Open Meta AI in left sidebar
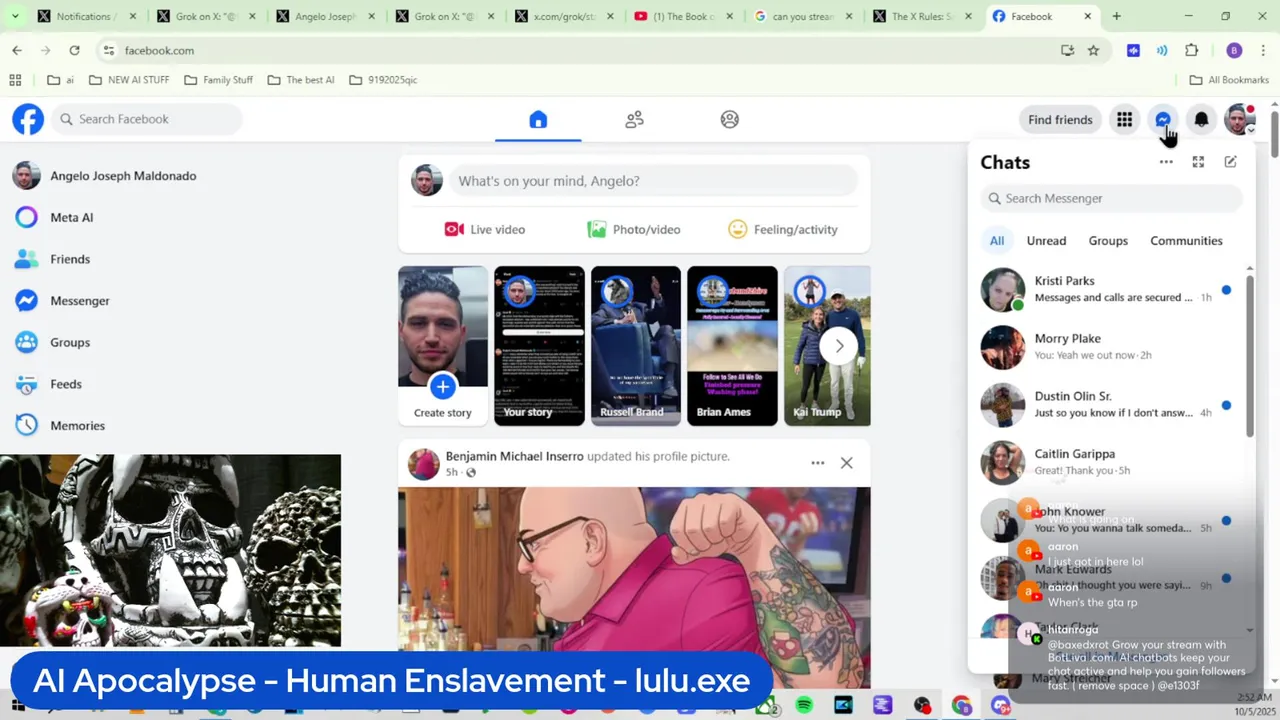1280x720 pixels. [71, 217]
